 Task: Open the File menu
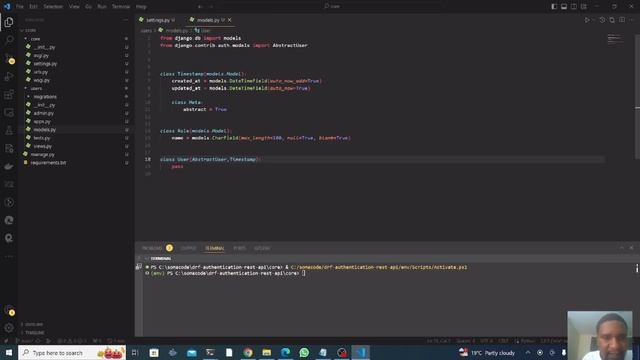pyautogui.click(x=20, y=7)
